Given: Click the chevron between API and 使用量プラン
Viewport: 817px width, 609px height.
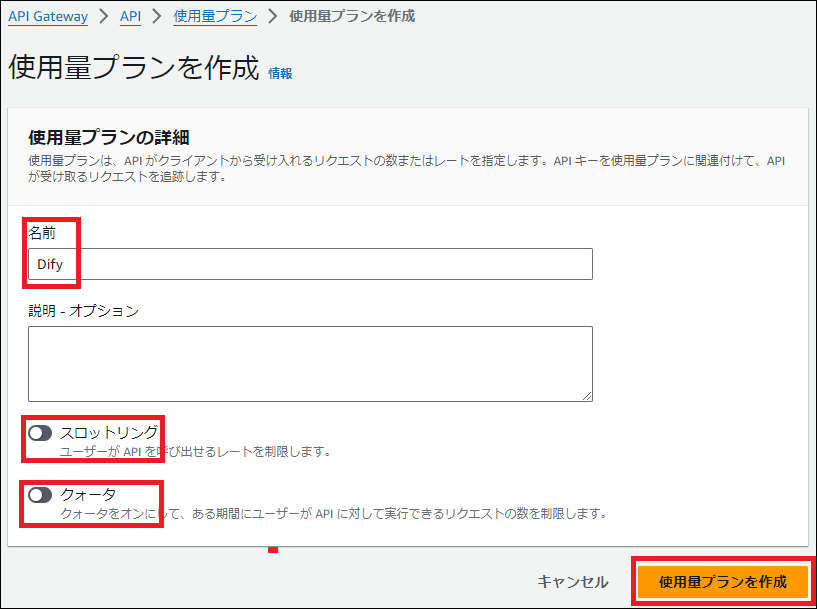Looking at the screenshot, I should point(156,16).
